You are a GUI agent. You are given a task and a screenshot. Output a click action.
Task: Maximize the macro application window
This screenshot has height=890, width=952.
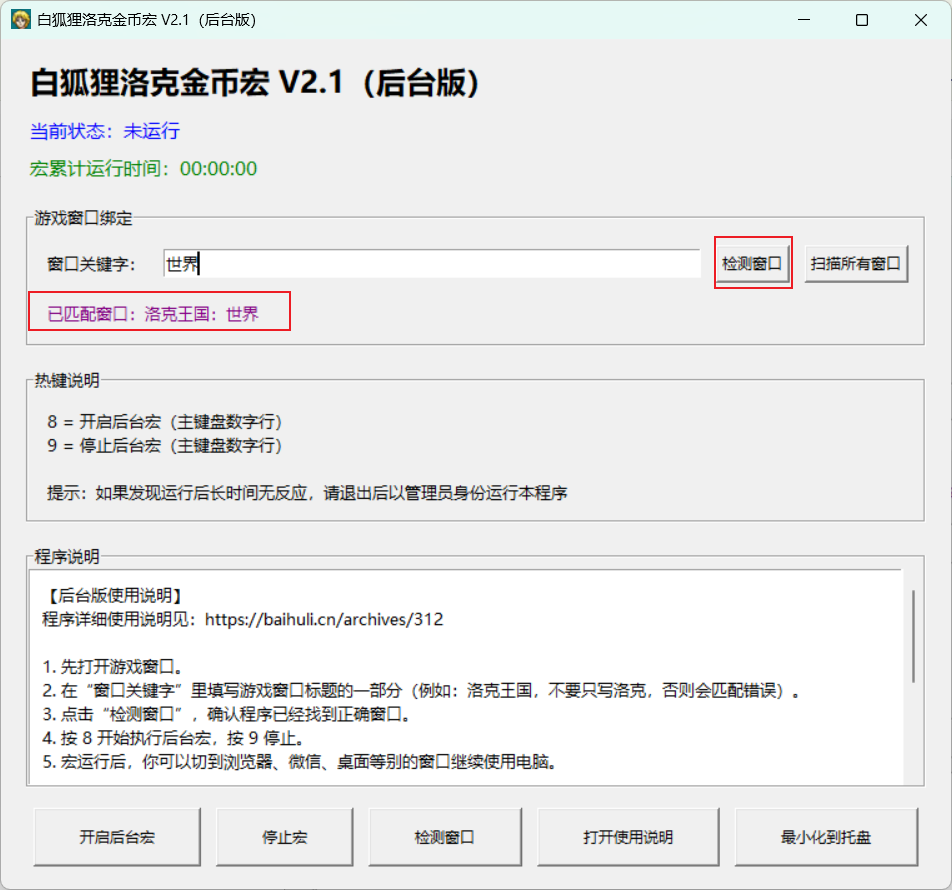[x=861, y=20]
